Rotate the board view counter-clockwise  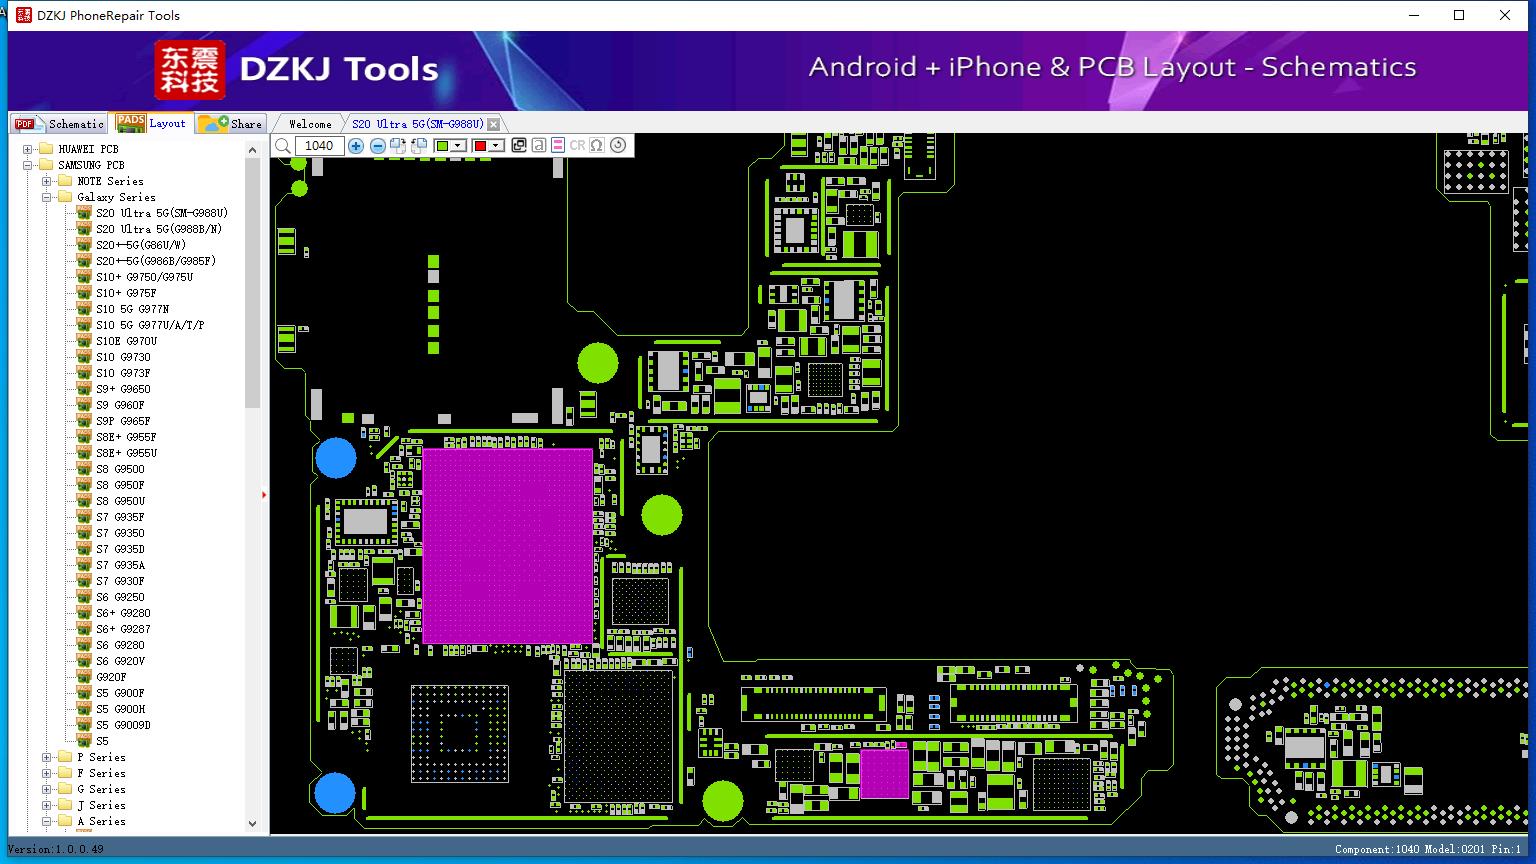click(x=420, y=146)
